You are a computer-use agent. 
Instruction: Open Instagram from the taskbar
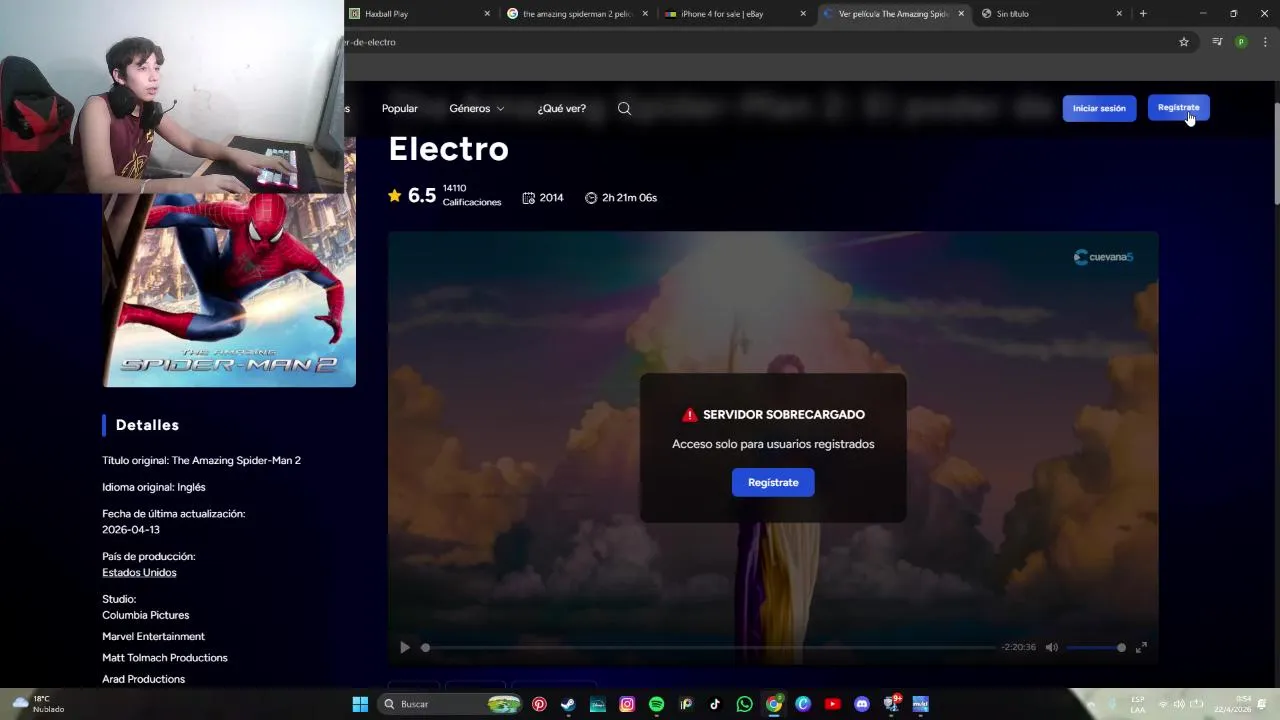(627, 704)
